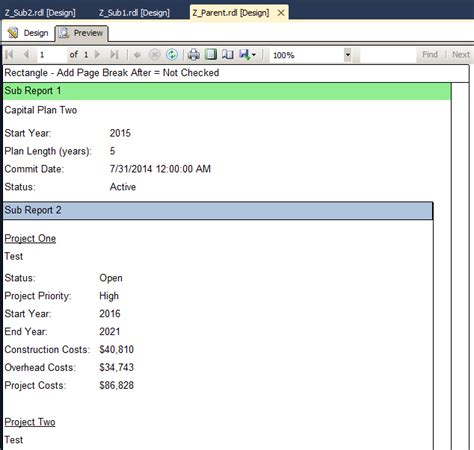Click the total pages count after 'of'
The height and width of the screenshot is (450, 474).
(86, 55)
